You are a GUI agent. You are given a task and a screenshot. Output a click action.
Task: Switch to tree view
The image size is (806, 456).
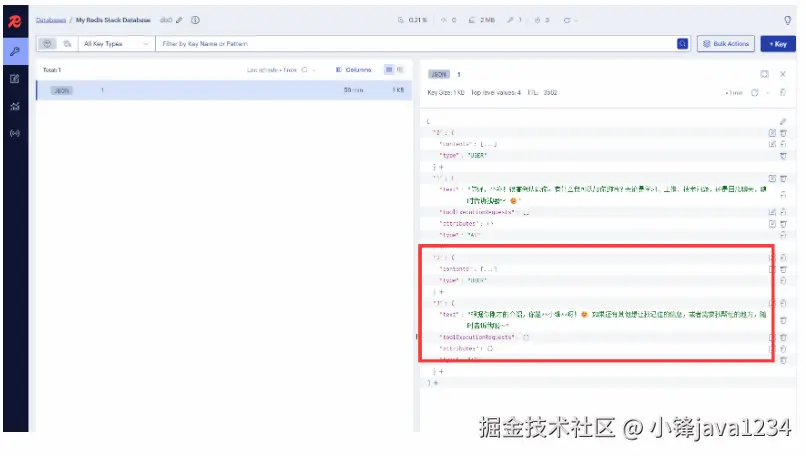click(x=400, y=69)
